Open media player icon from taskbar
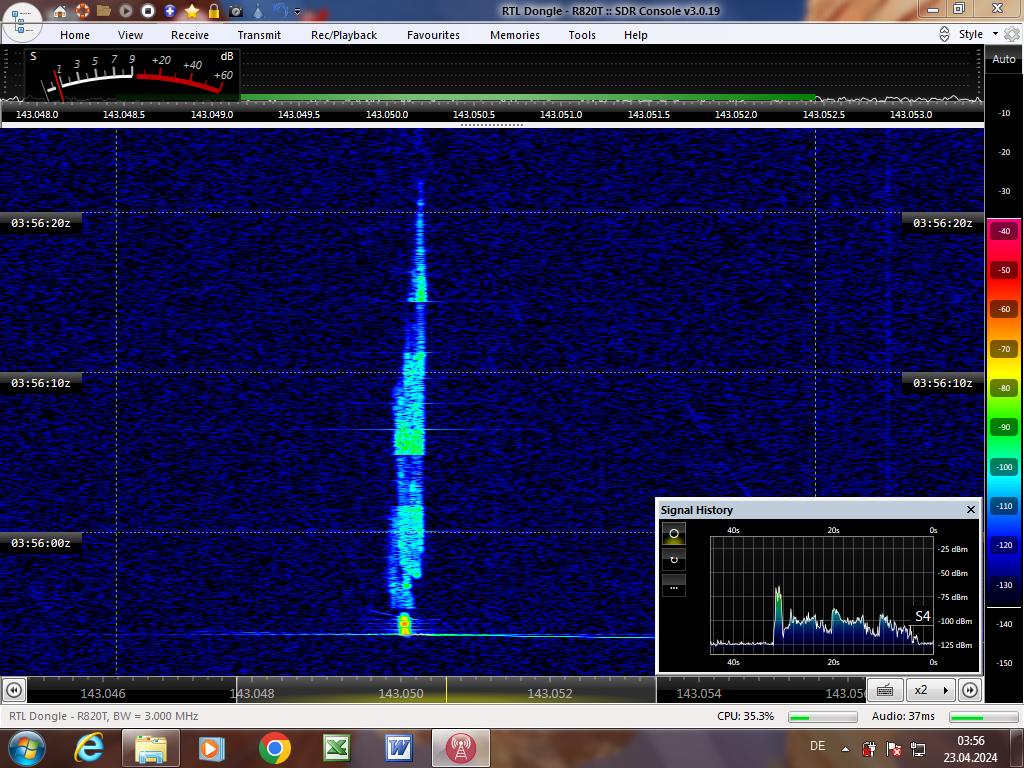Image resolution: width=1024 pixels, height=768 pixels. tap(212, 748)
